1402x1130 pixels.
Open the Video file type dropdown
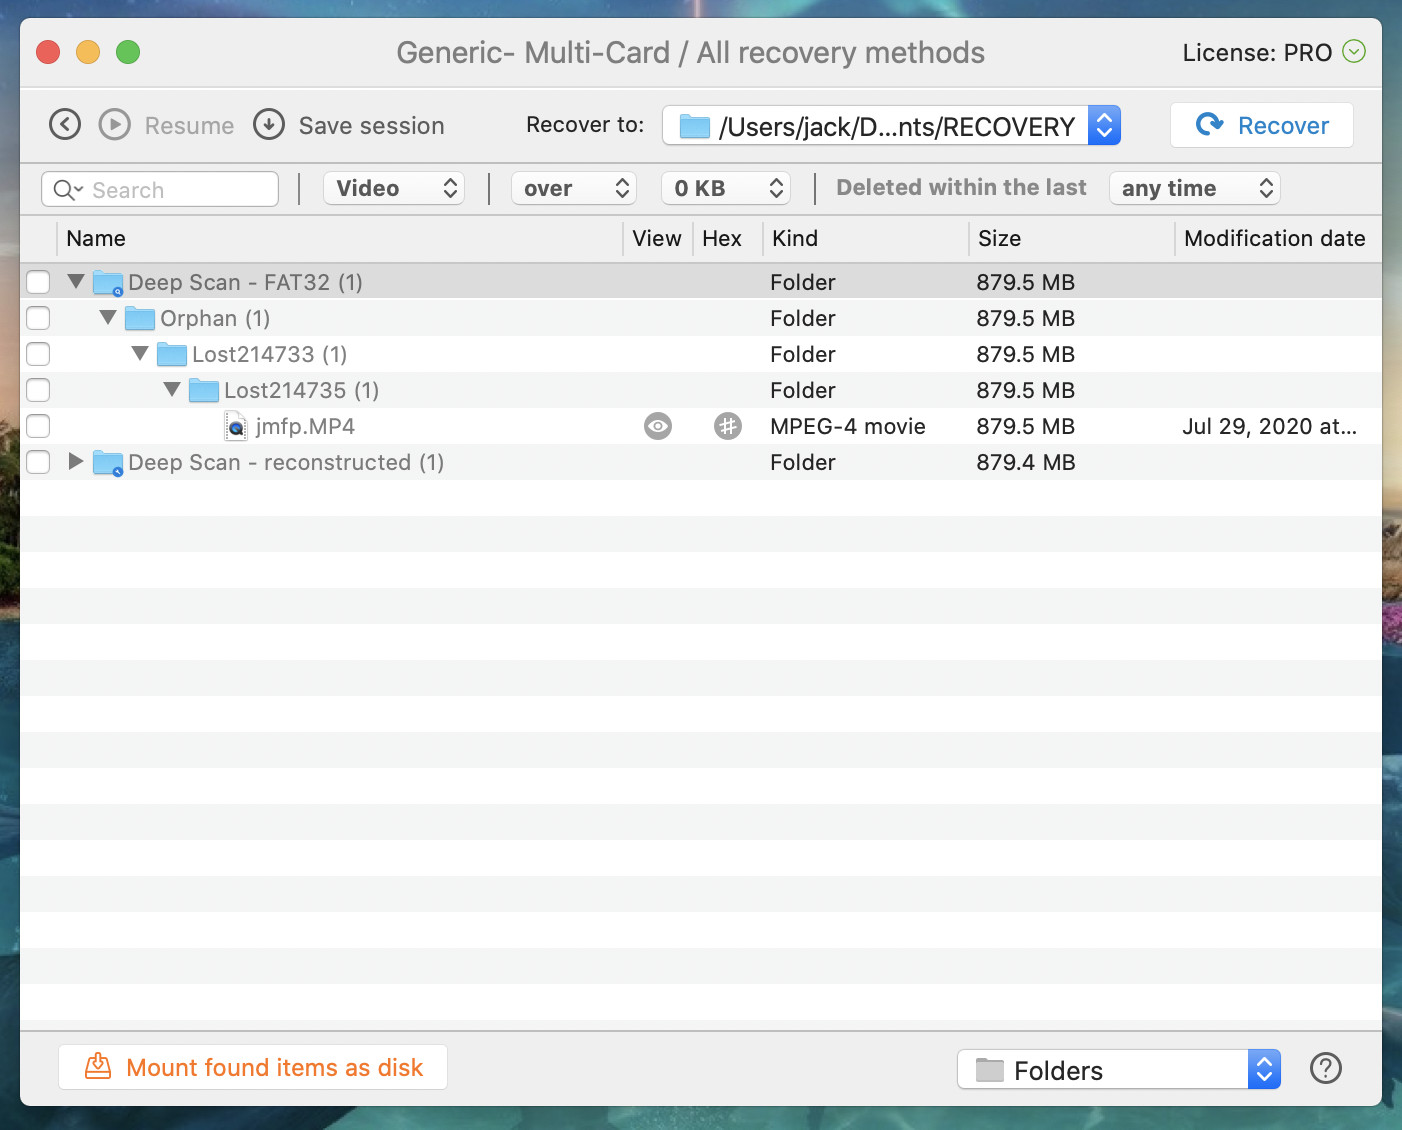click(x=394, y=188)
